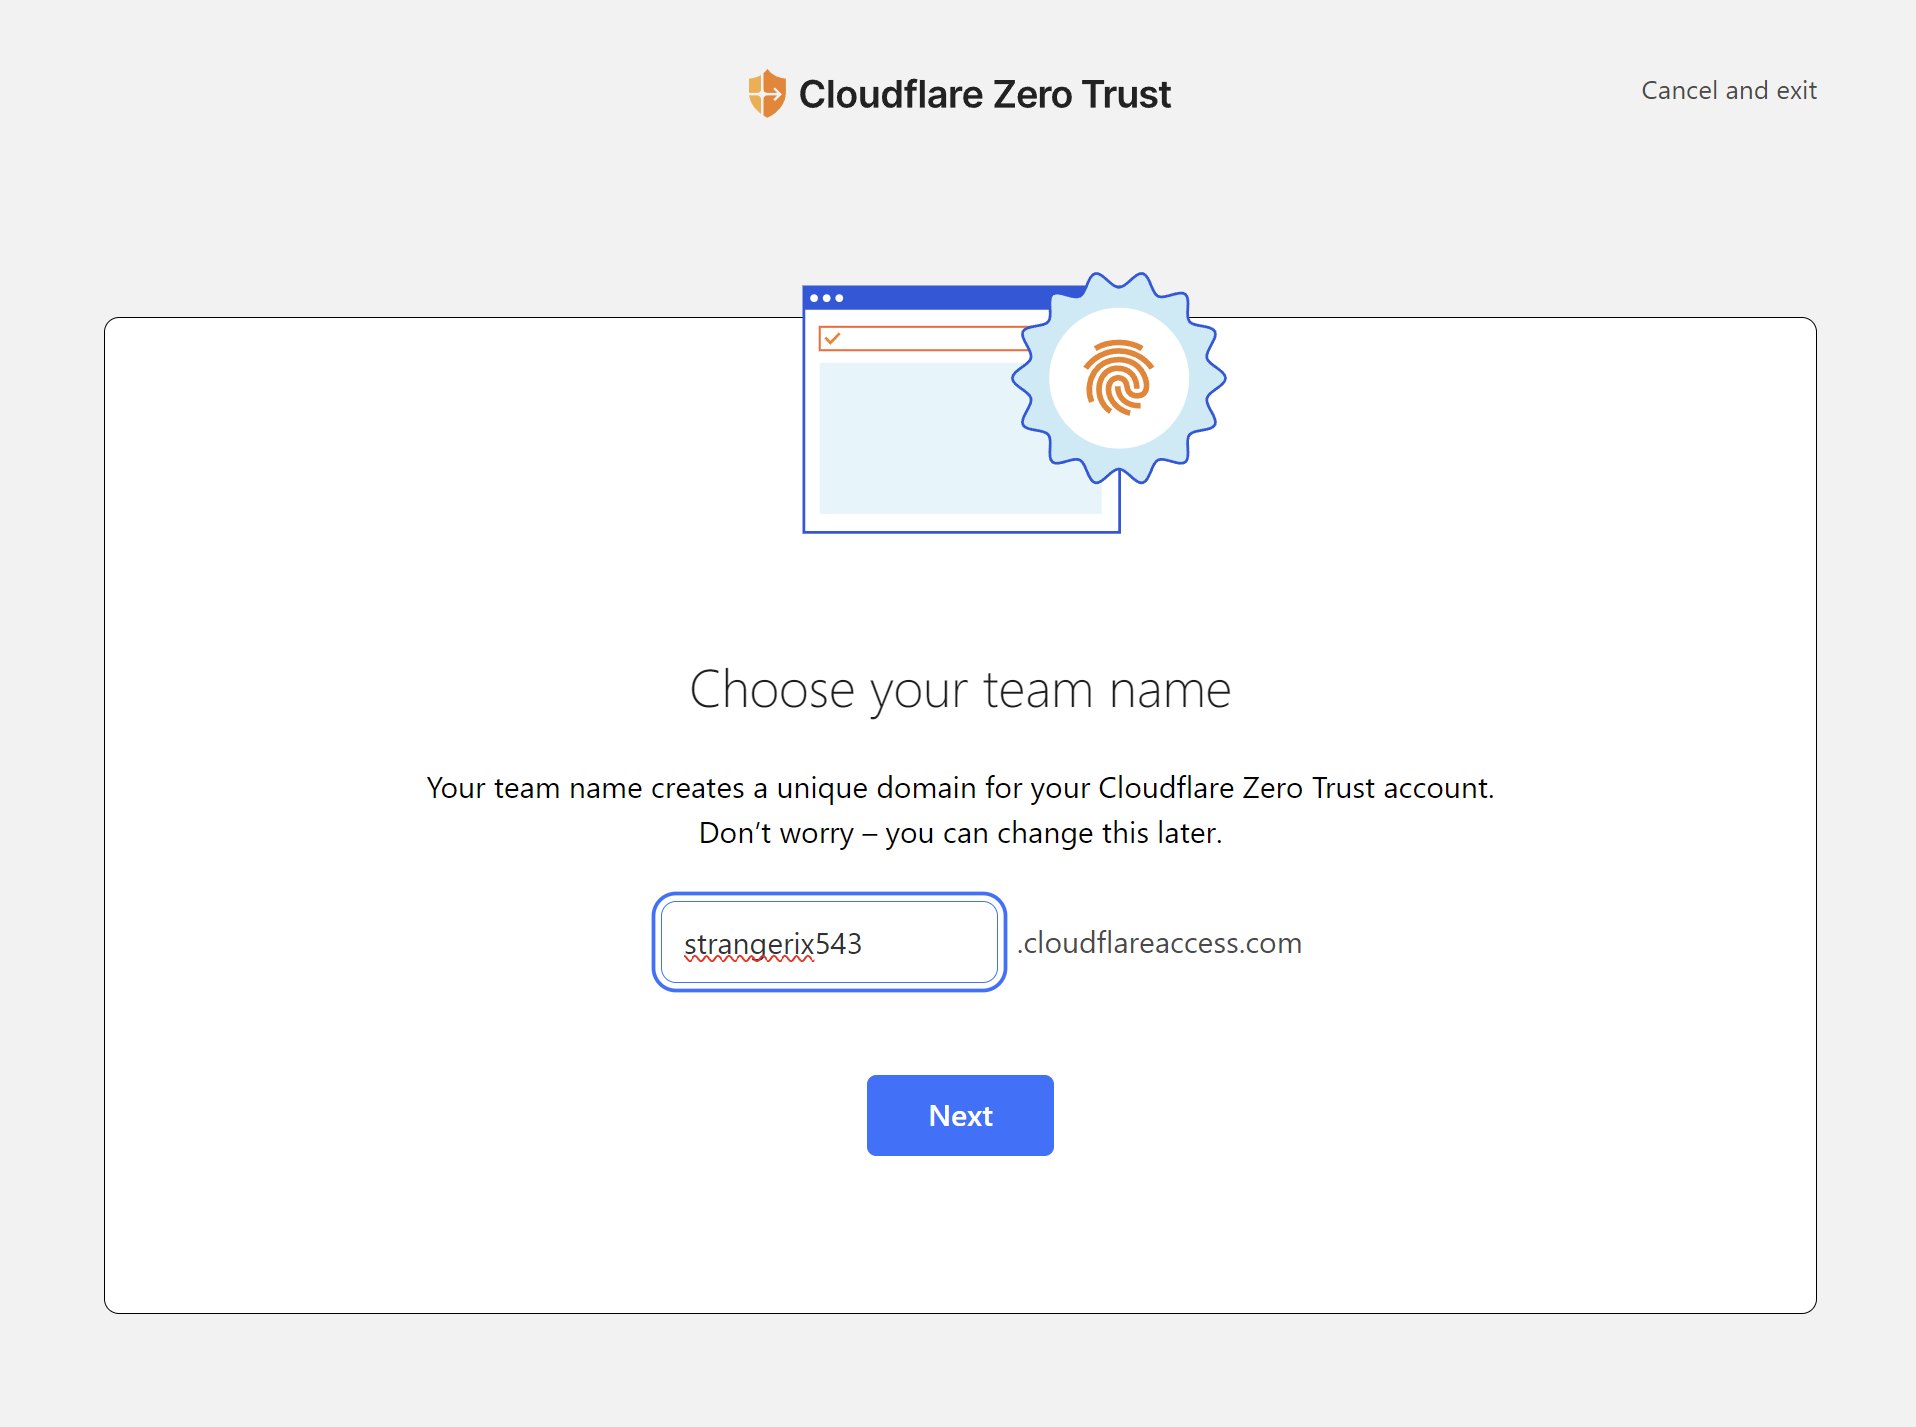Screen dimensions: 1916x1427
Task: Click the word "Cloudflare" in the header title
Action: tap(891, 94)
